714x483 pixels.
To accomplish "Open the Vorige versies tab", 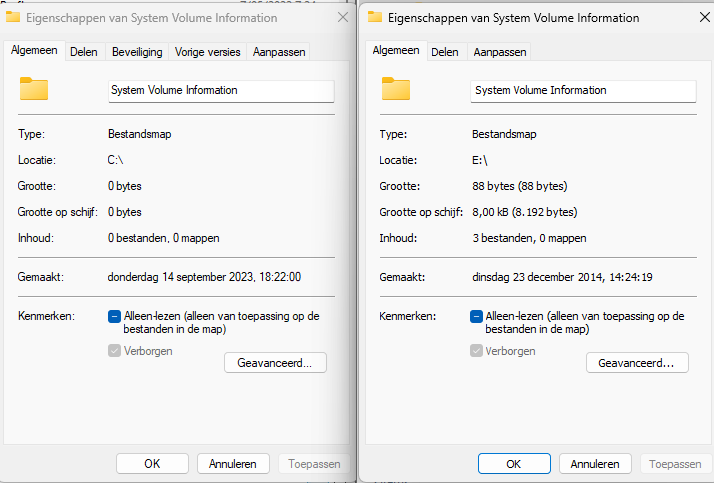I will pos(208,52).
